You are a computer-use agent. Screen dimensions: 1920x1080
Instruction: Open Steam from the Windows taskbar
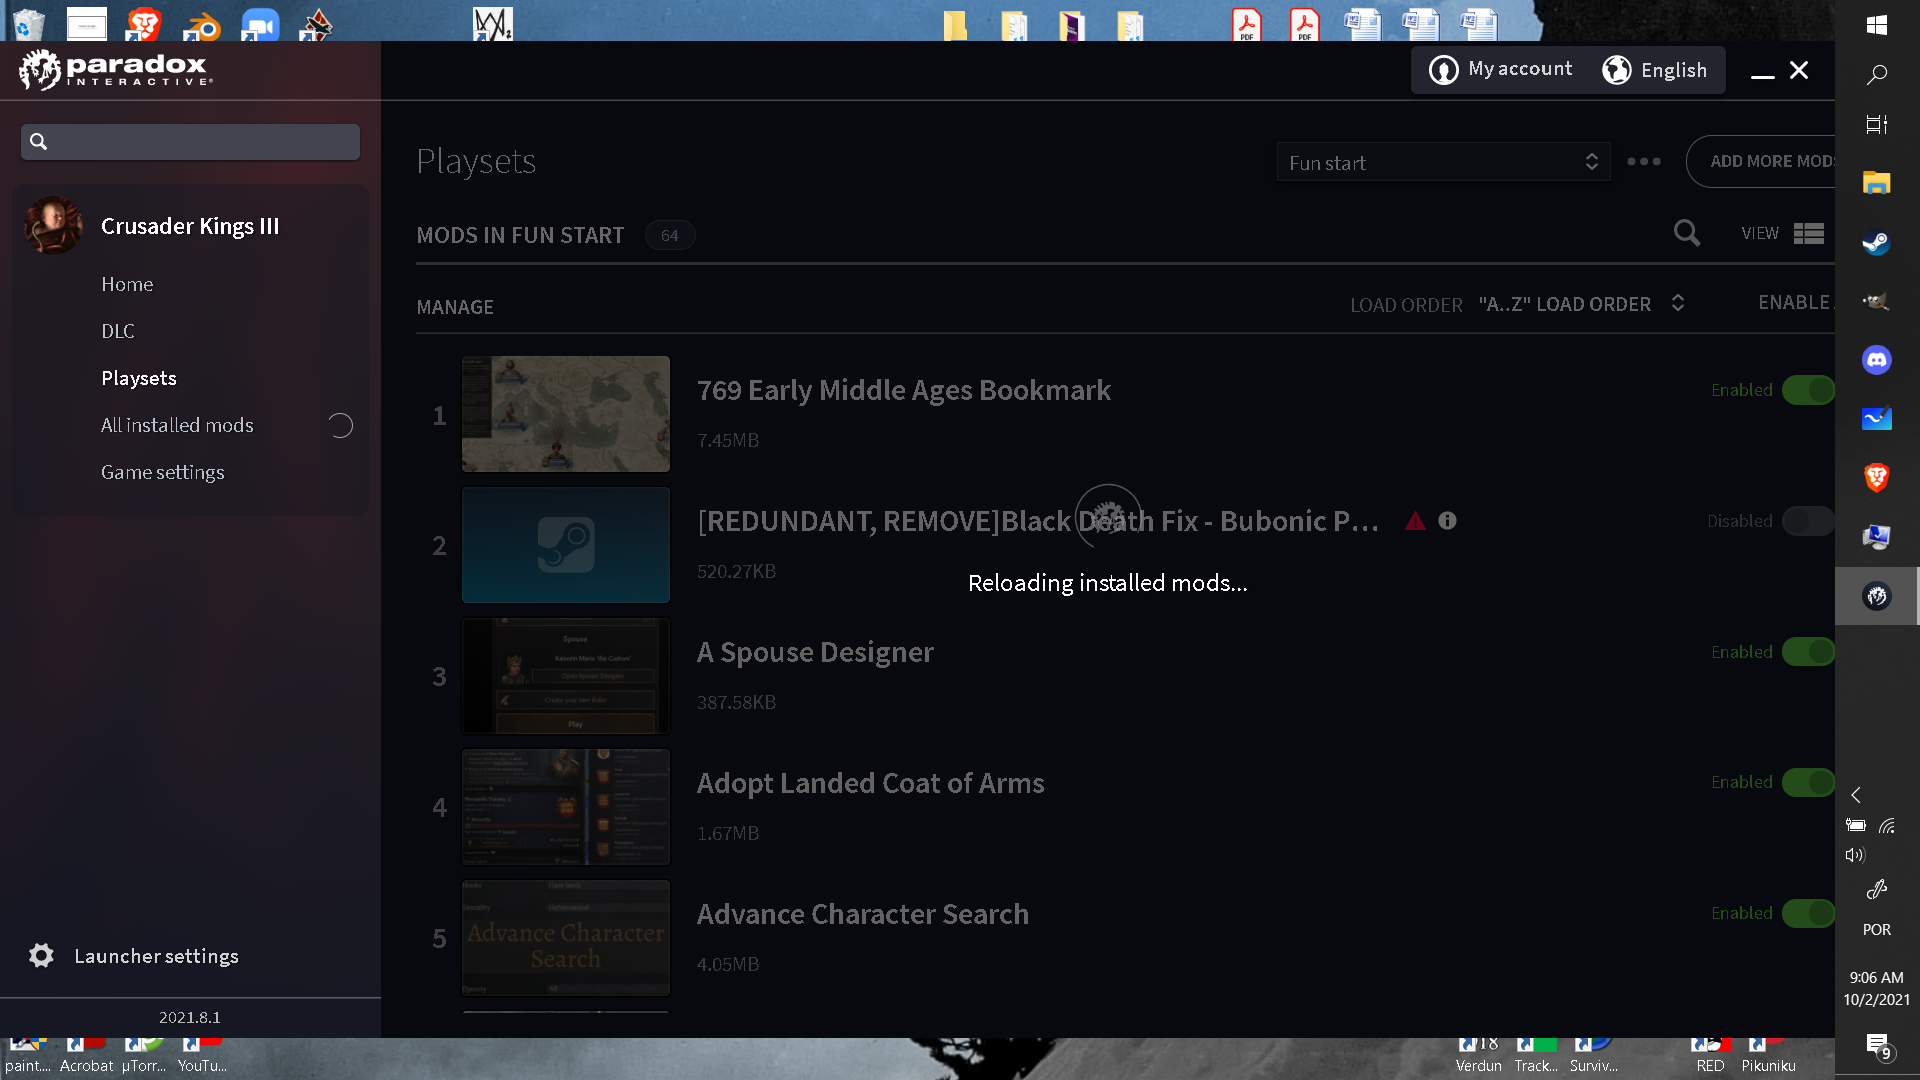pos(1876,243)
